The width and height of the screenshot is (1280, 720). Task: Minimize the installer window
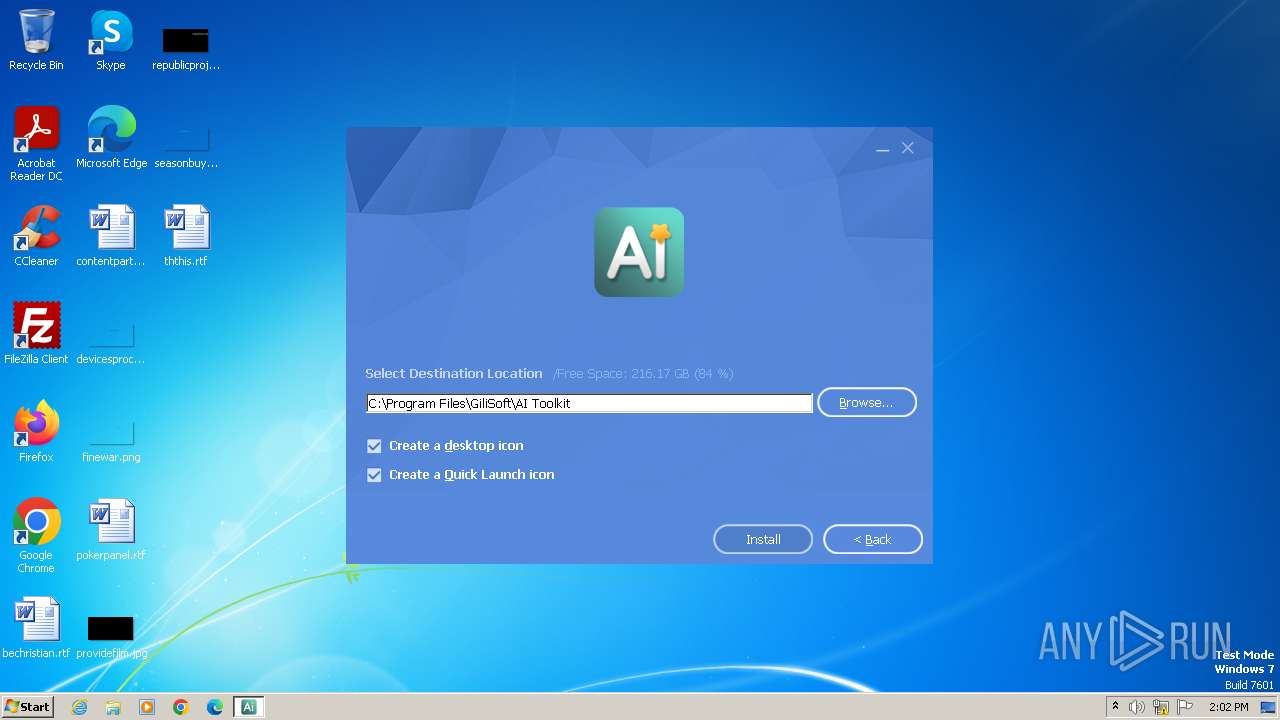883,148
